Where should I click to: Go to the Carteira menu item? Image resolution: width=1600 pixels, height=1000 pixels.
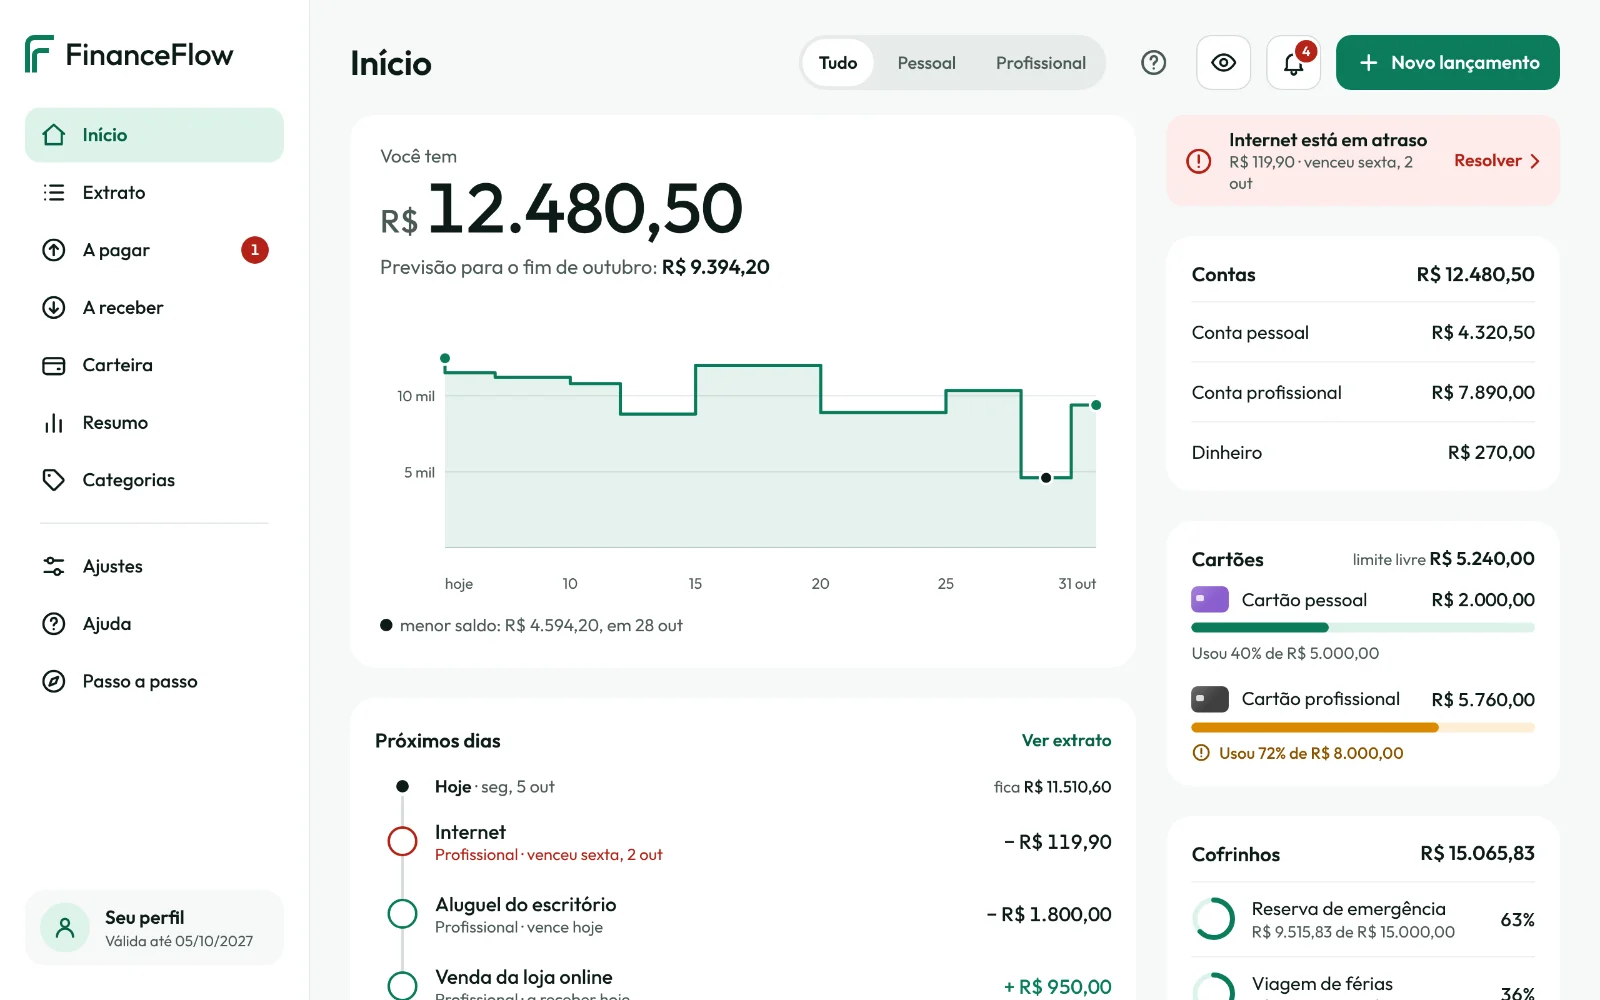click(154, 365)
